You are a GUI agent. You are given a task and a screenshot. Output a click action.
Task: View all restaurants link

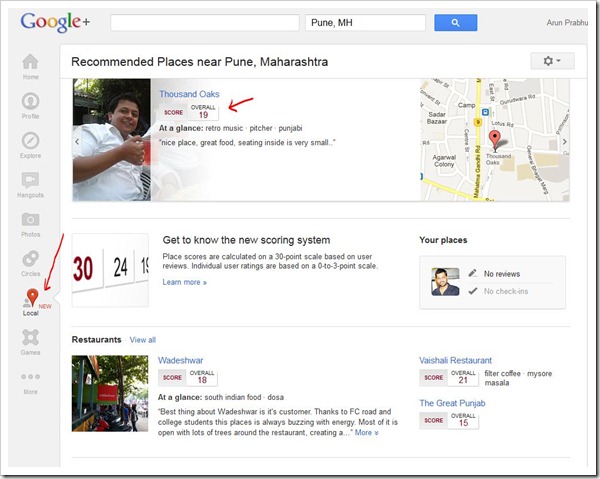point(143,340)
